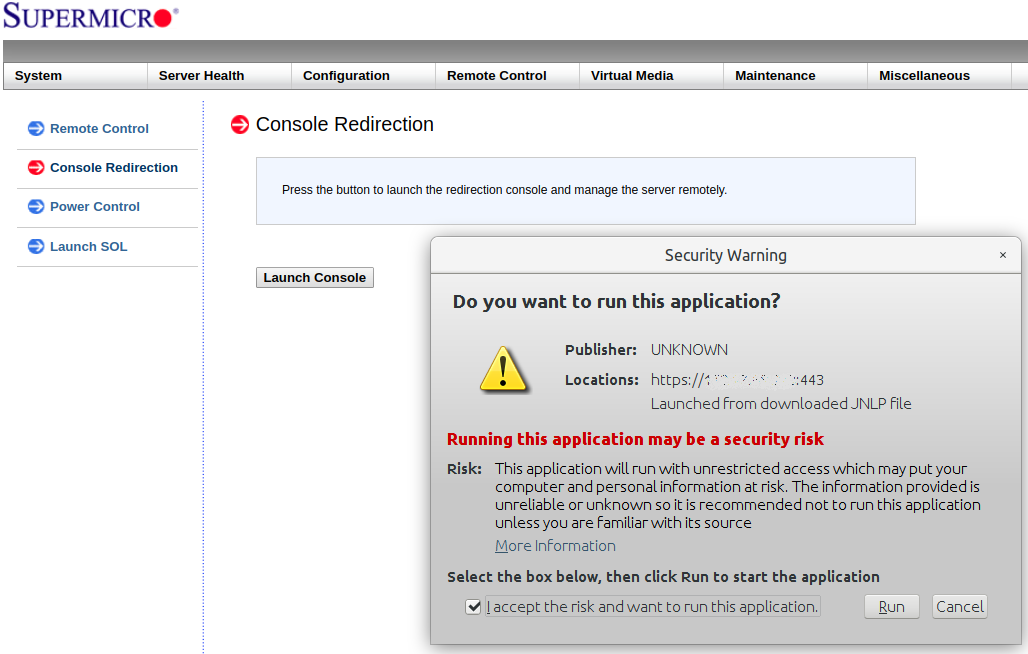Uncheck the accept the risk checkbox
Viewport: 1028px width, 654px height.
pos(473,607)
